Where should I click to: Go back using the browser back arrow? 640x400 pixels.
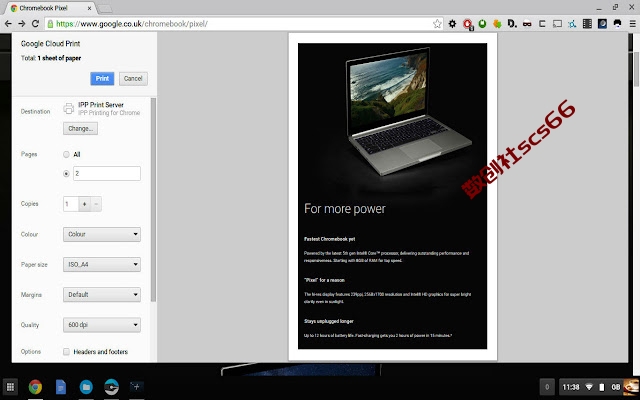point(8,24)
